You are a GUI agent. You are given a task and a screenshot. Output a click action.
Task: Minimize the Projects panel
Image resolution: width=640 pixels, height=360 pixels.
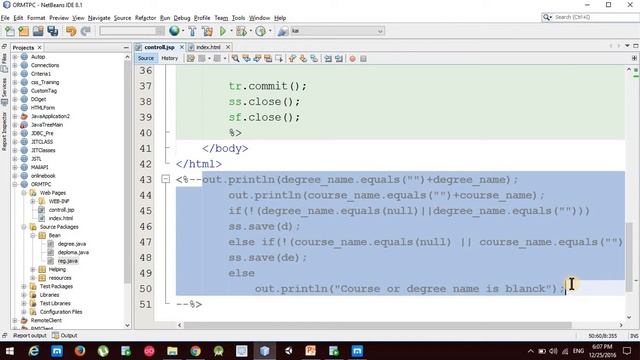(x=126, y=48)
